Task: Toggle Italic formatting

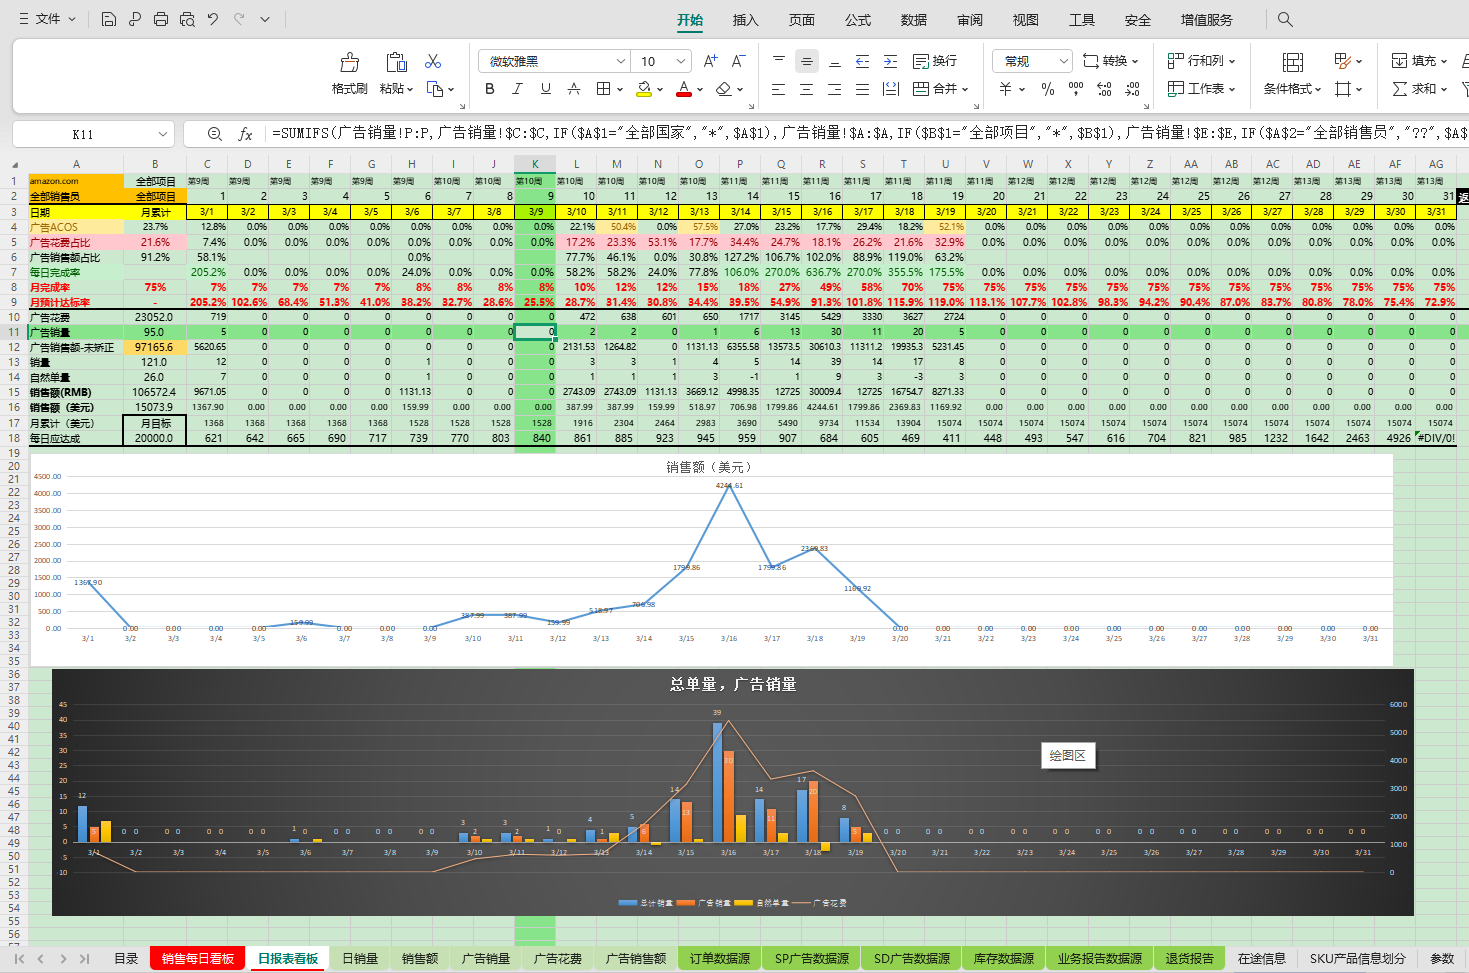Action: (517, 89)
